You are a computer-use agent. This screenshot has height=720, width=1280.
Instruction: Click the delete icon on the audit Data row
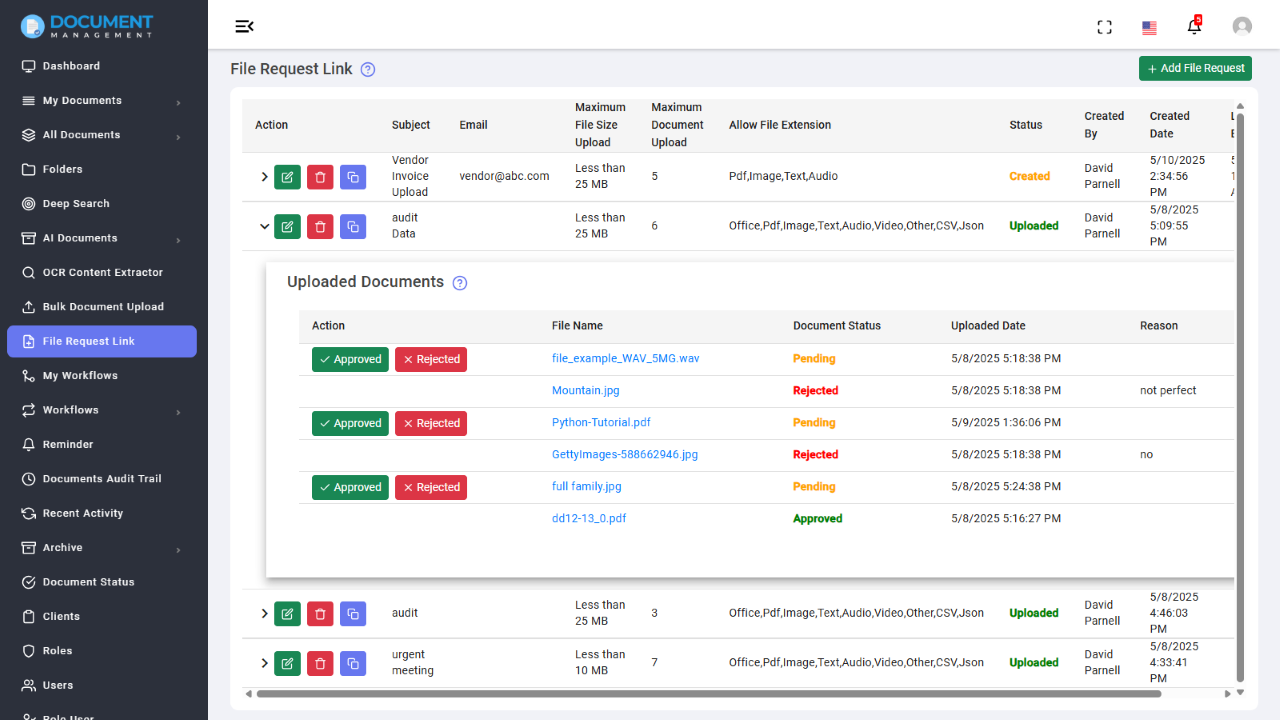[320, 226]
